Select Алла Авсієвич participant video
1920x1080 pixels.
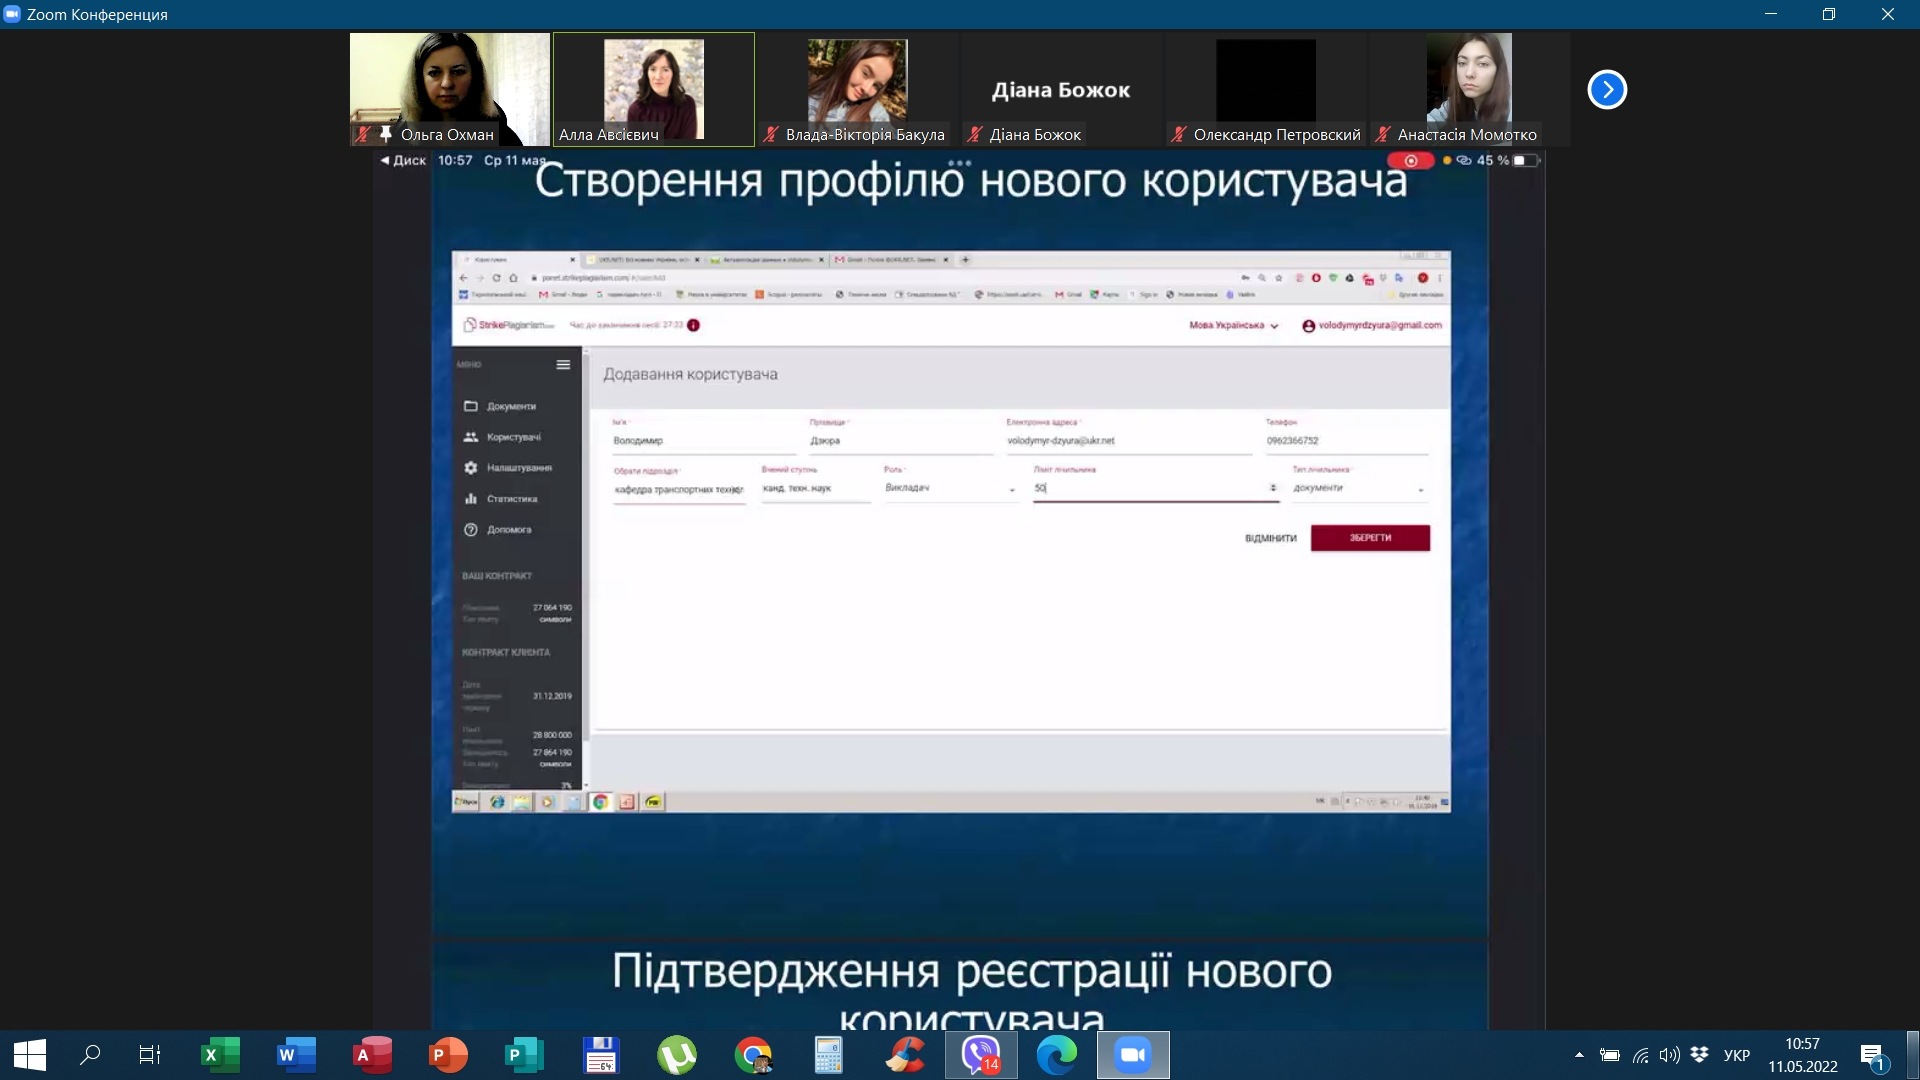tap(654, 90)
